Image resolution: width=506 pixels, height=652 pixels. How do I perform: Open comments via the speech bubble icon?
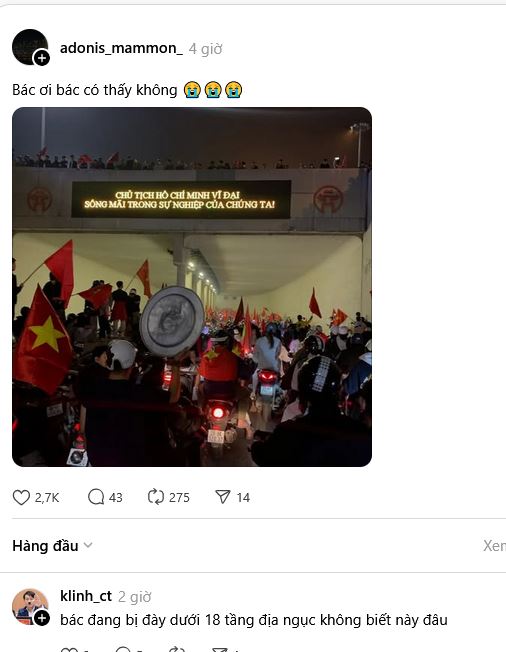pyautogui.click(x=96, y=497)
